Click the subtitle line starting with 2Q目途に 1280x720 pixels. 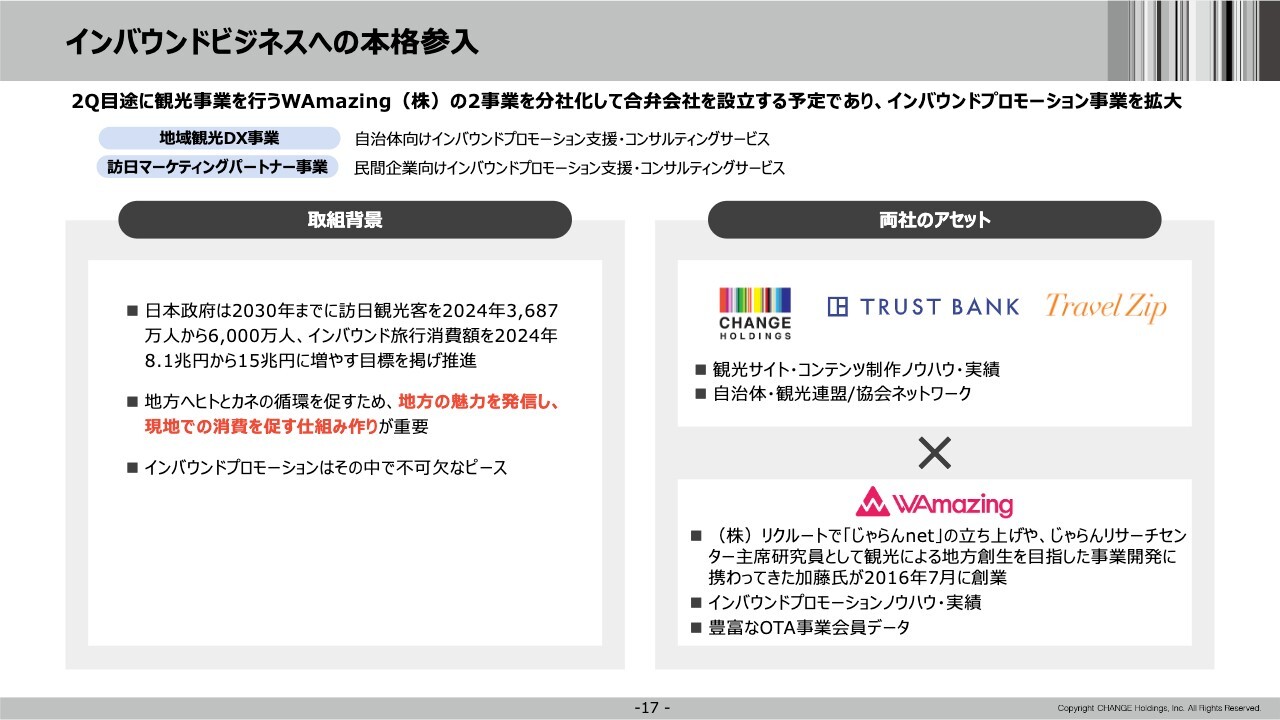pyautogui.click(x=629, y=102)
